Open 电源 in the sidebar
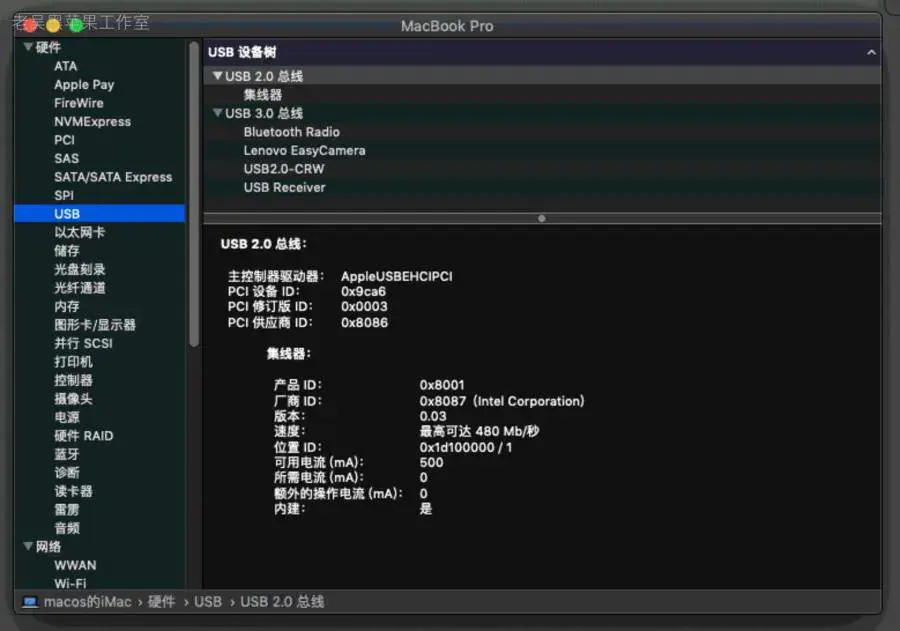 (67, 417)
